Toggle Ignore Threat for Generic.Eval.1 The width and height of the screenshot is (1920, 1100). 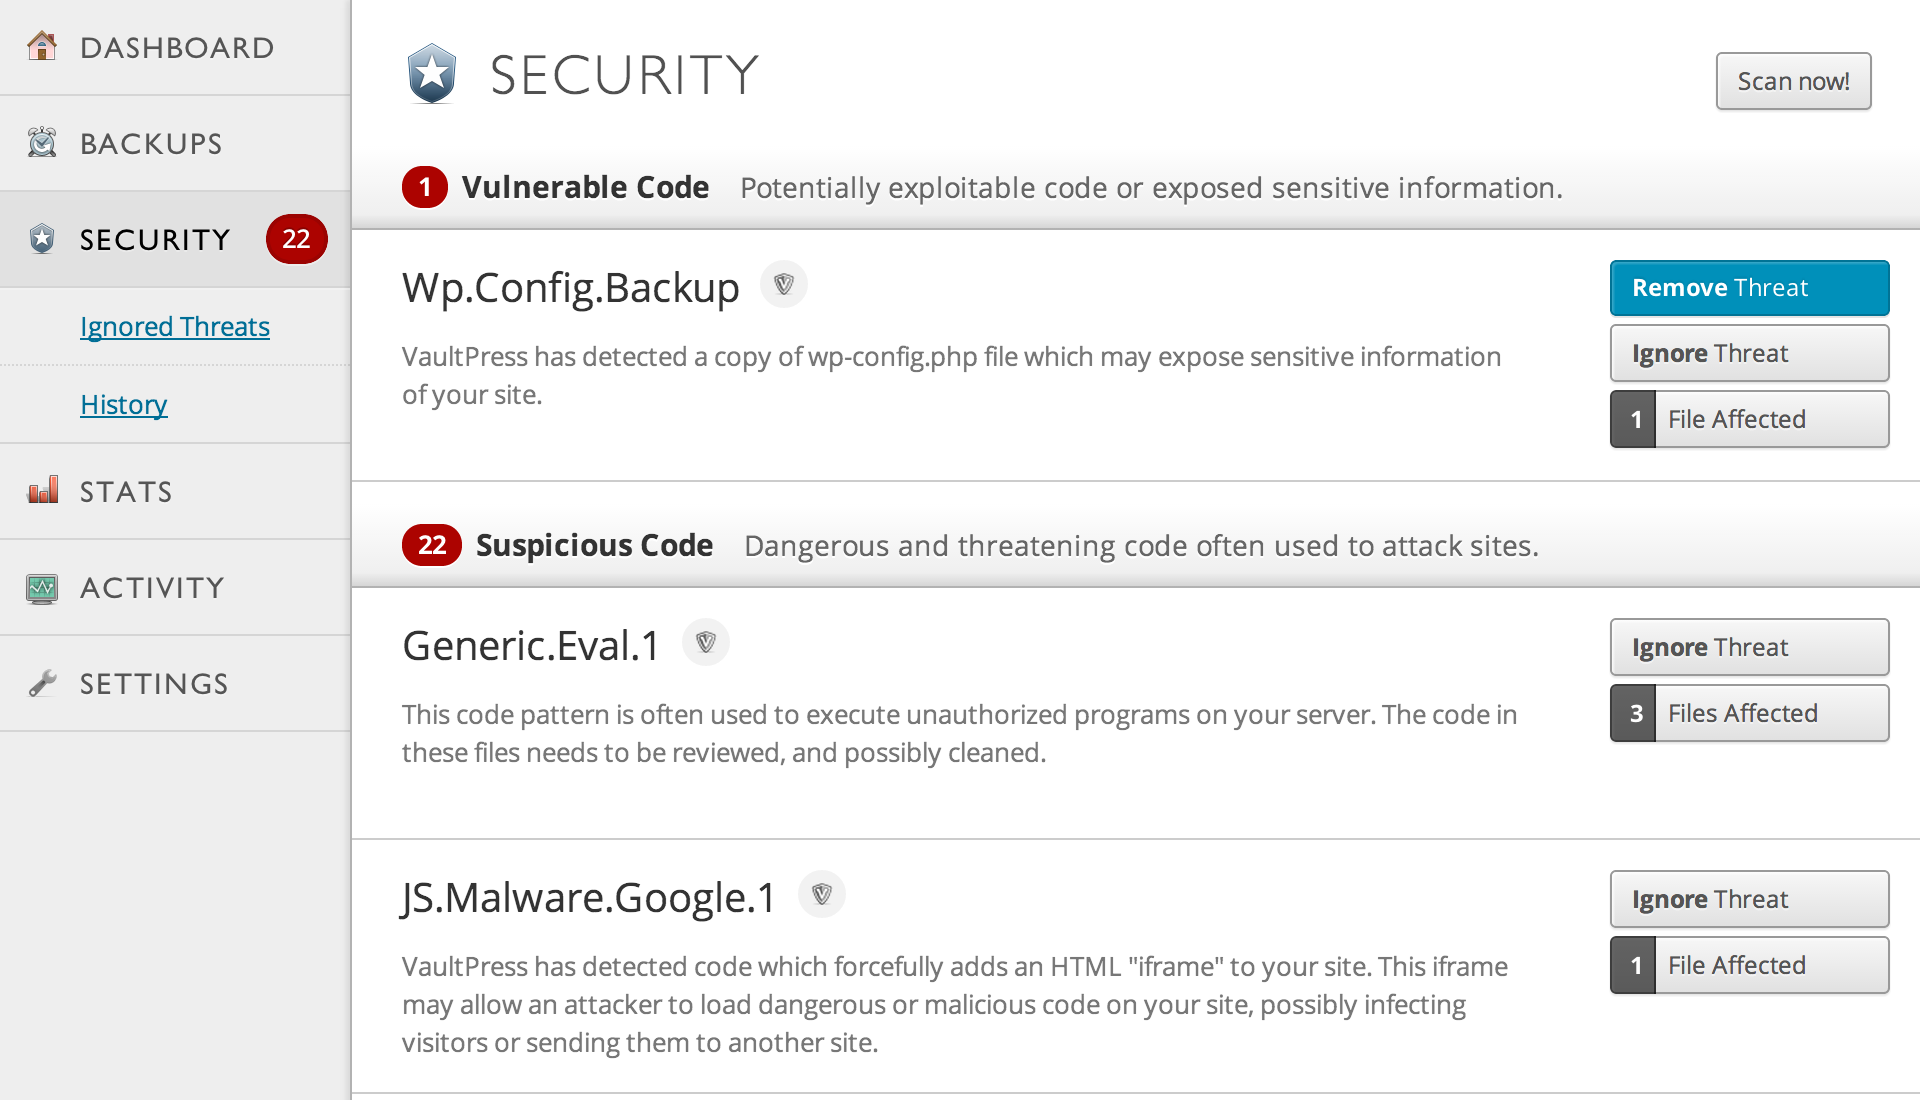1749,648
